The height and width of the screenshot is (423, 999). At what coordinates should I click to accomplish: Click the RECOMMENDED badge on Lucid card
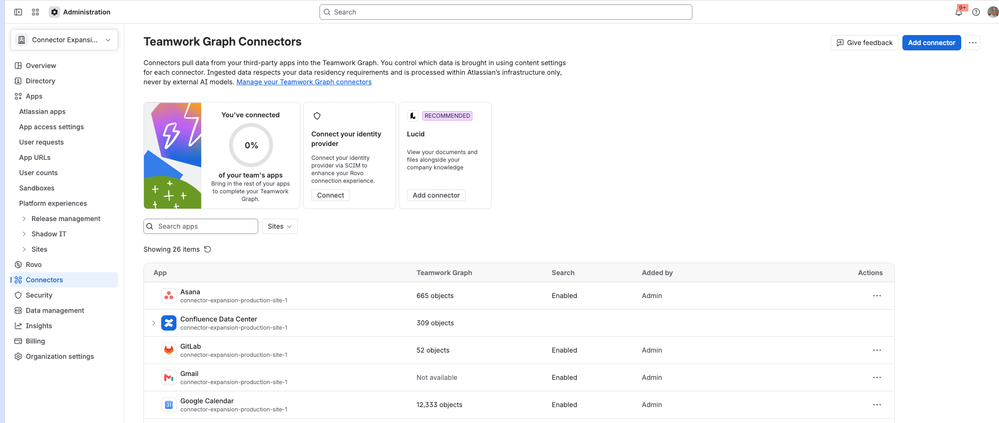point(447,116)
